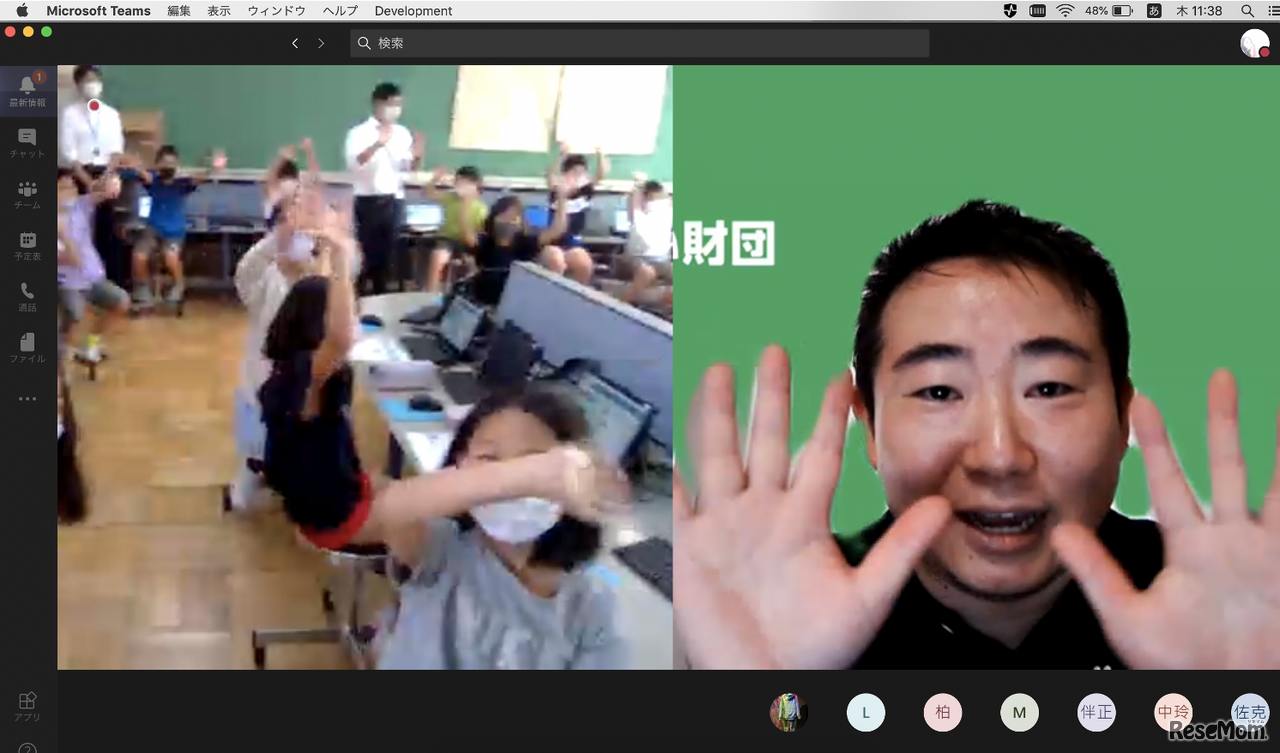Open the アプリ apps store
Screen dimensions: 1280x753
pyautogui.click(x=27, y=705)
